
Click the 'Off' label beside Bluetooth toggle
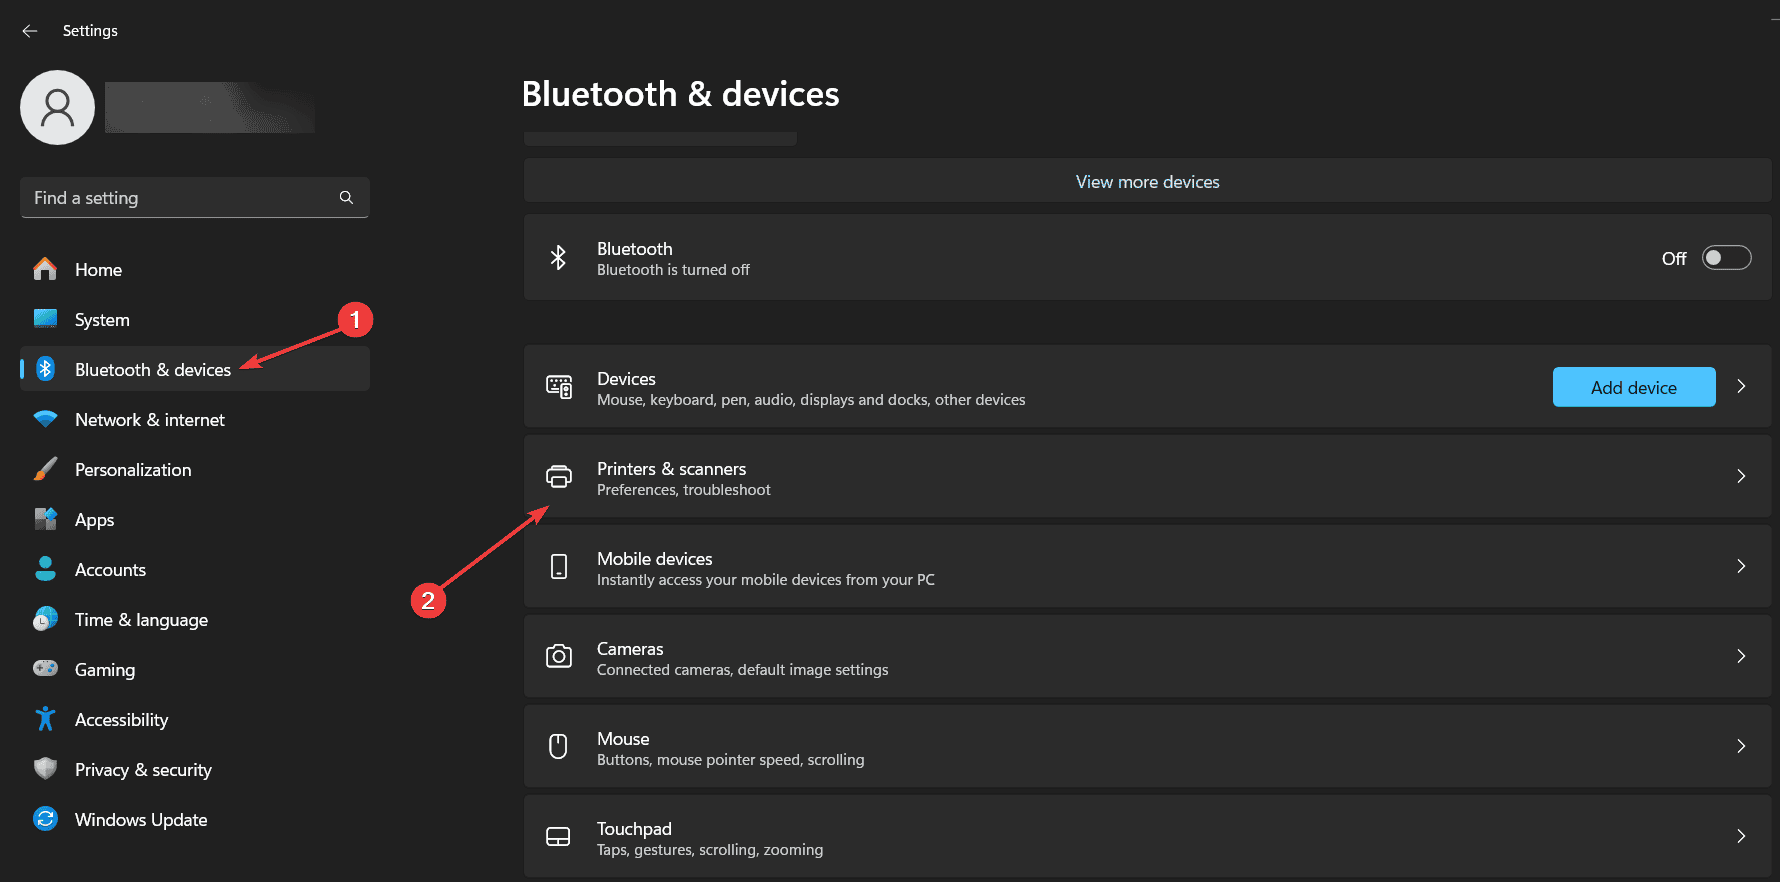coord(1674,258)
